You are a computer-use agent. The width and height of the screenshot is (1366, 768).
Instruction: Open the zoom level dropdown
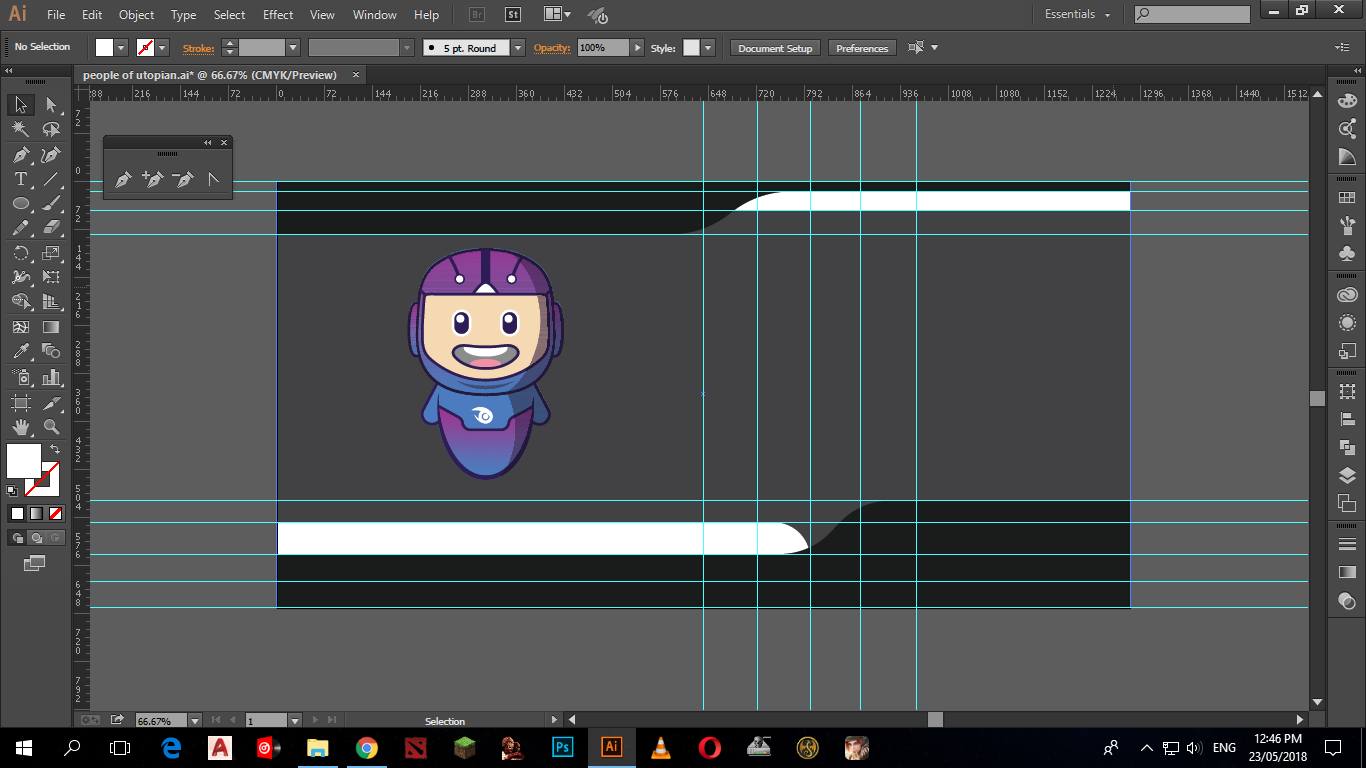tap(194, 720)
